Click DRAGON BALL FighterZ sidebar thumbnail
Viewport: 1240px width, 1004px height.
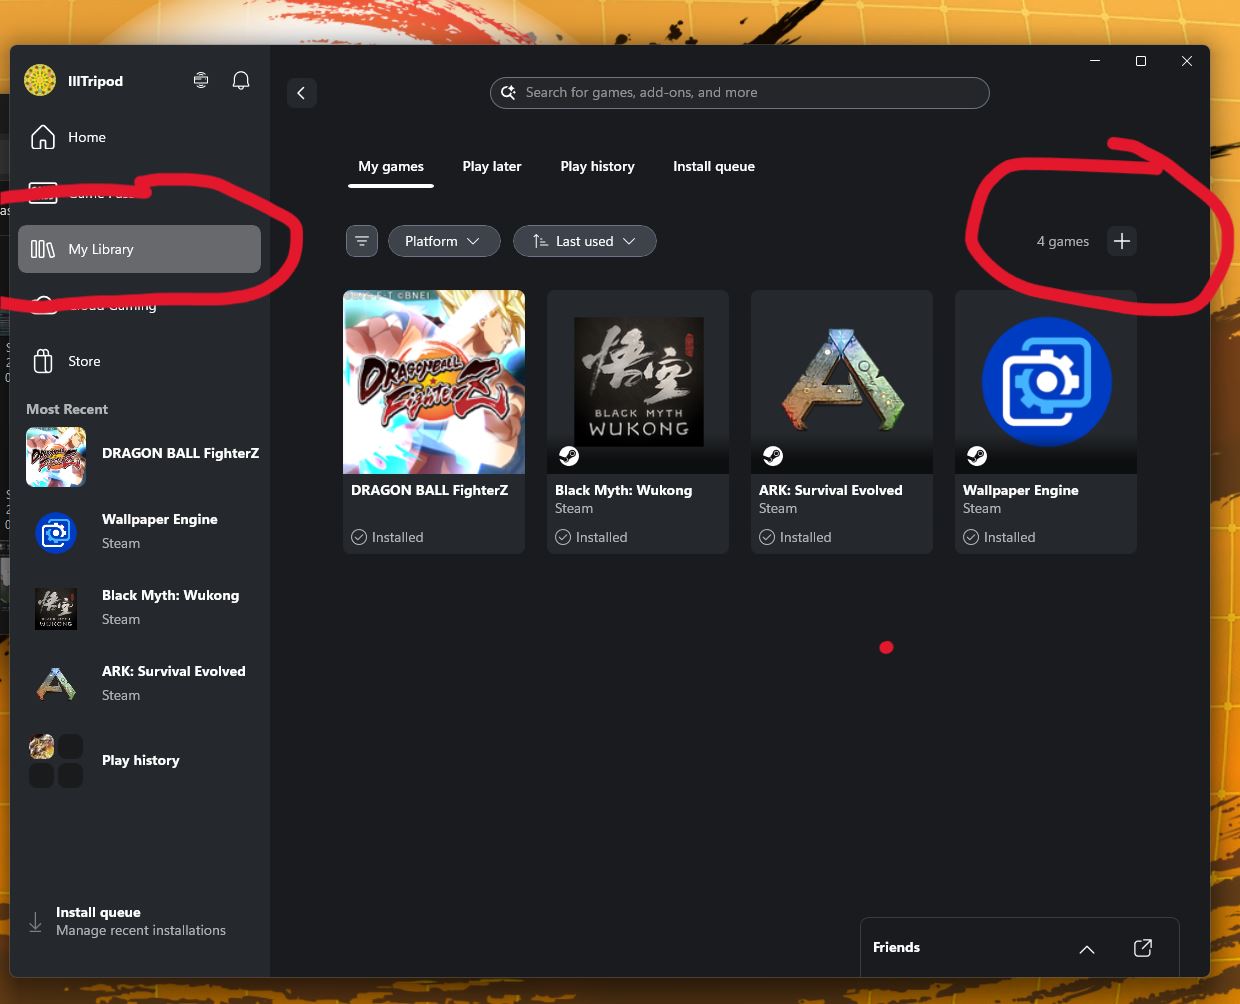point(56,457)
